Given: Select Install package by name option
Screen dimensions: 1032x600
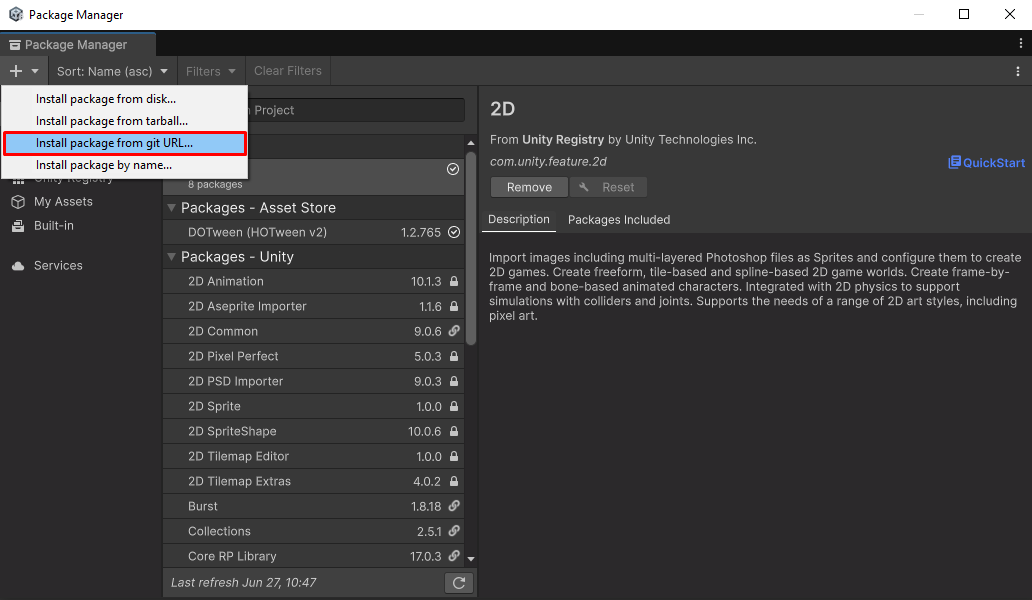Looking at the screenshot, I should (x=104, y=165).
